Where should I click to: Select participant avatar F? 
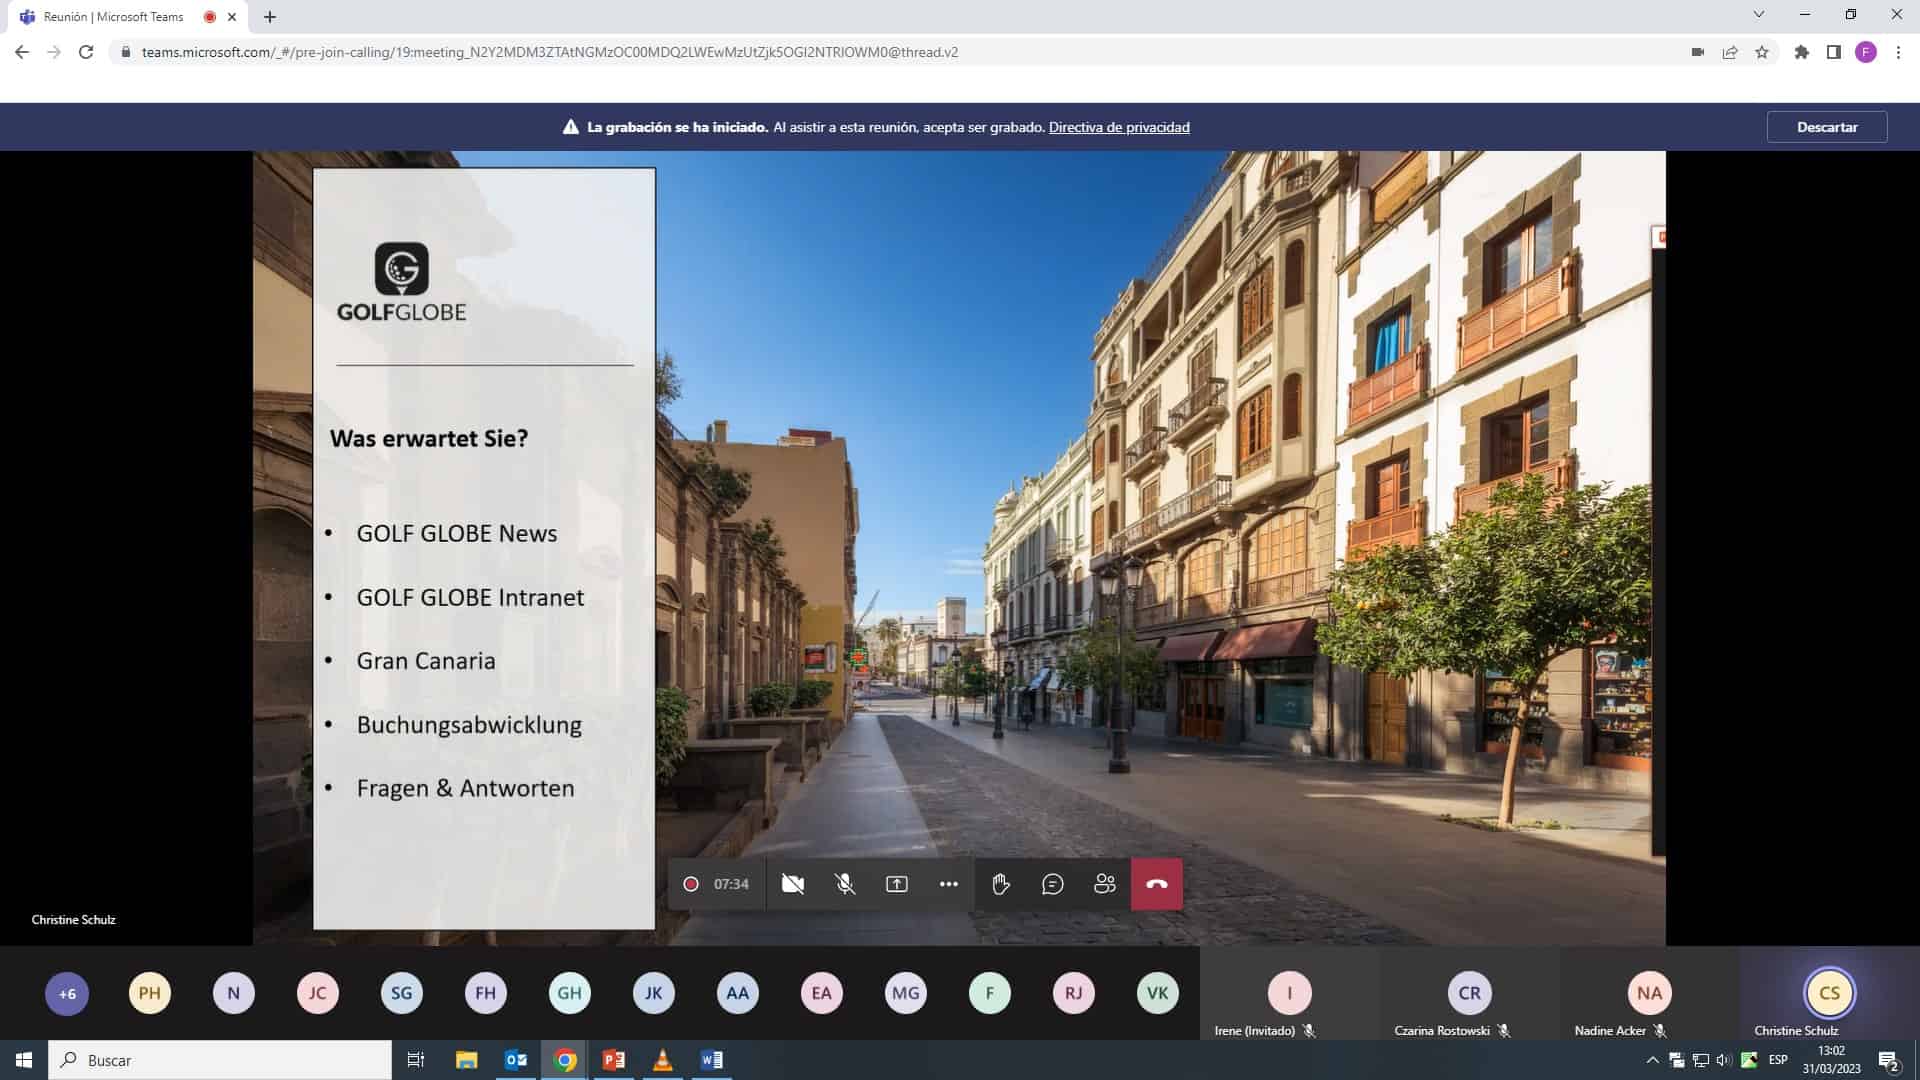click(990, 993)
